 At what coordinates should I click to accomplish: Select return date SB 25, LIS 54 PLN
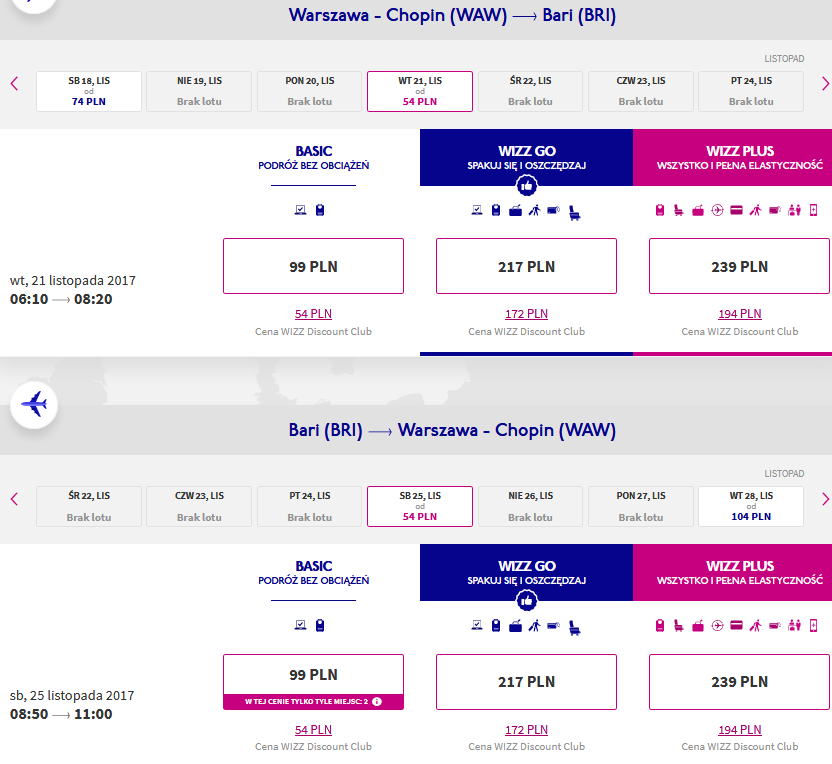pos(420,506)
